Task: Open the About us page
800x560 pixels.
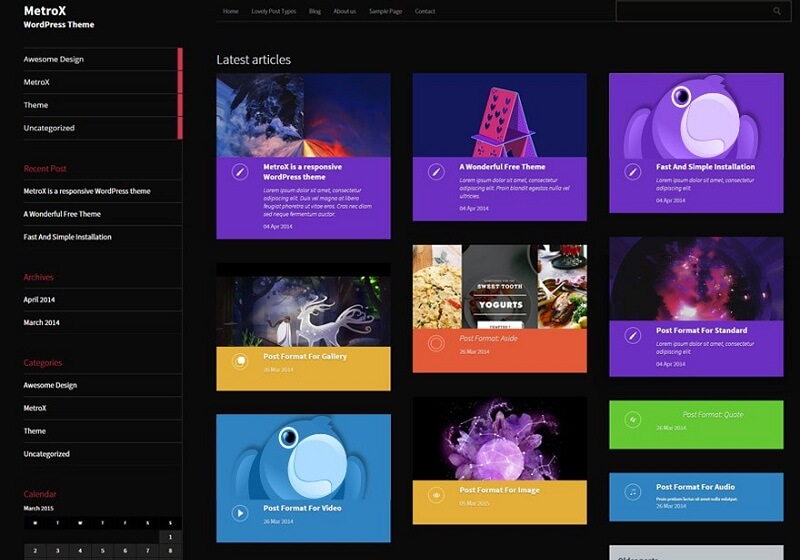Action: [x=344, y=11]
